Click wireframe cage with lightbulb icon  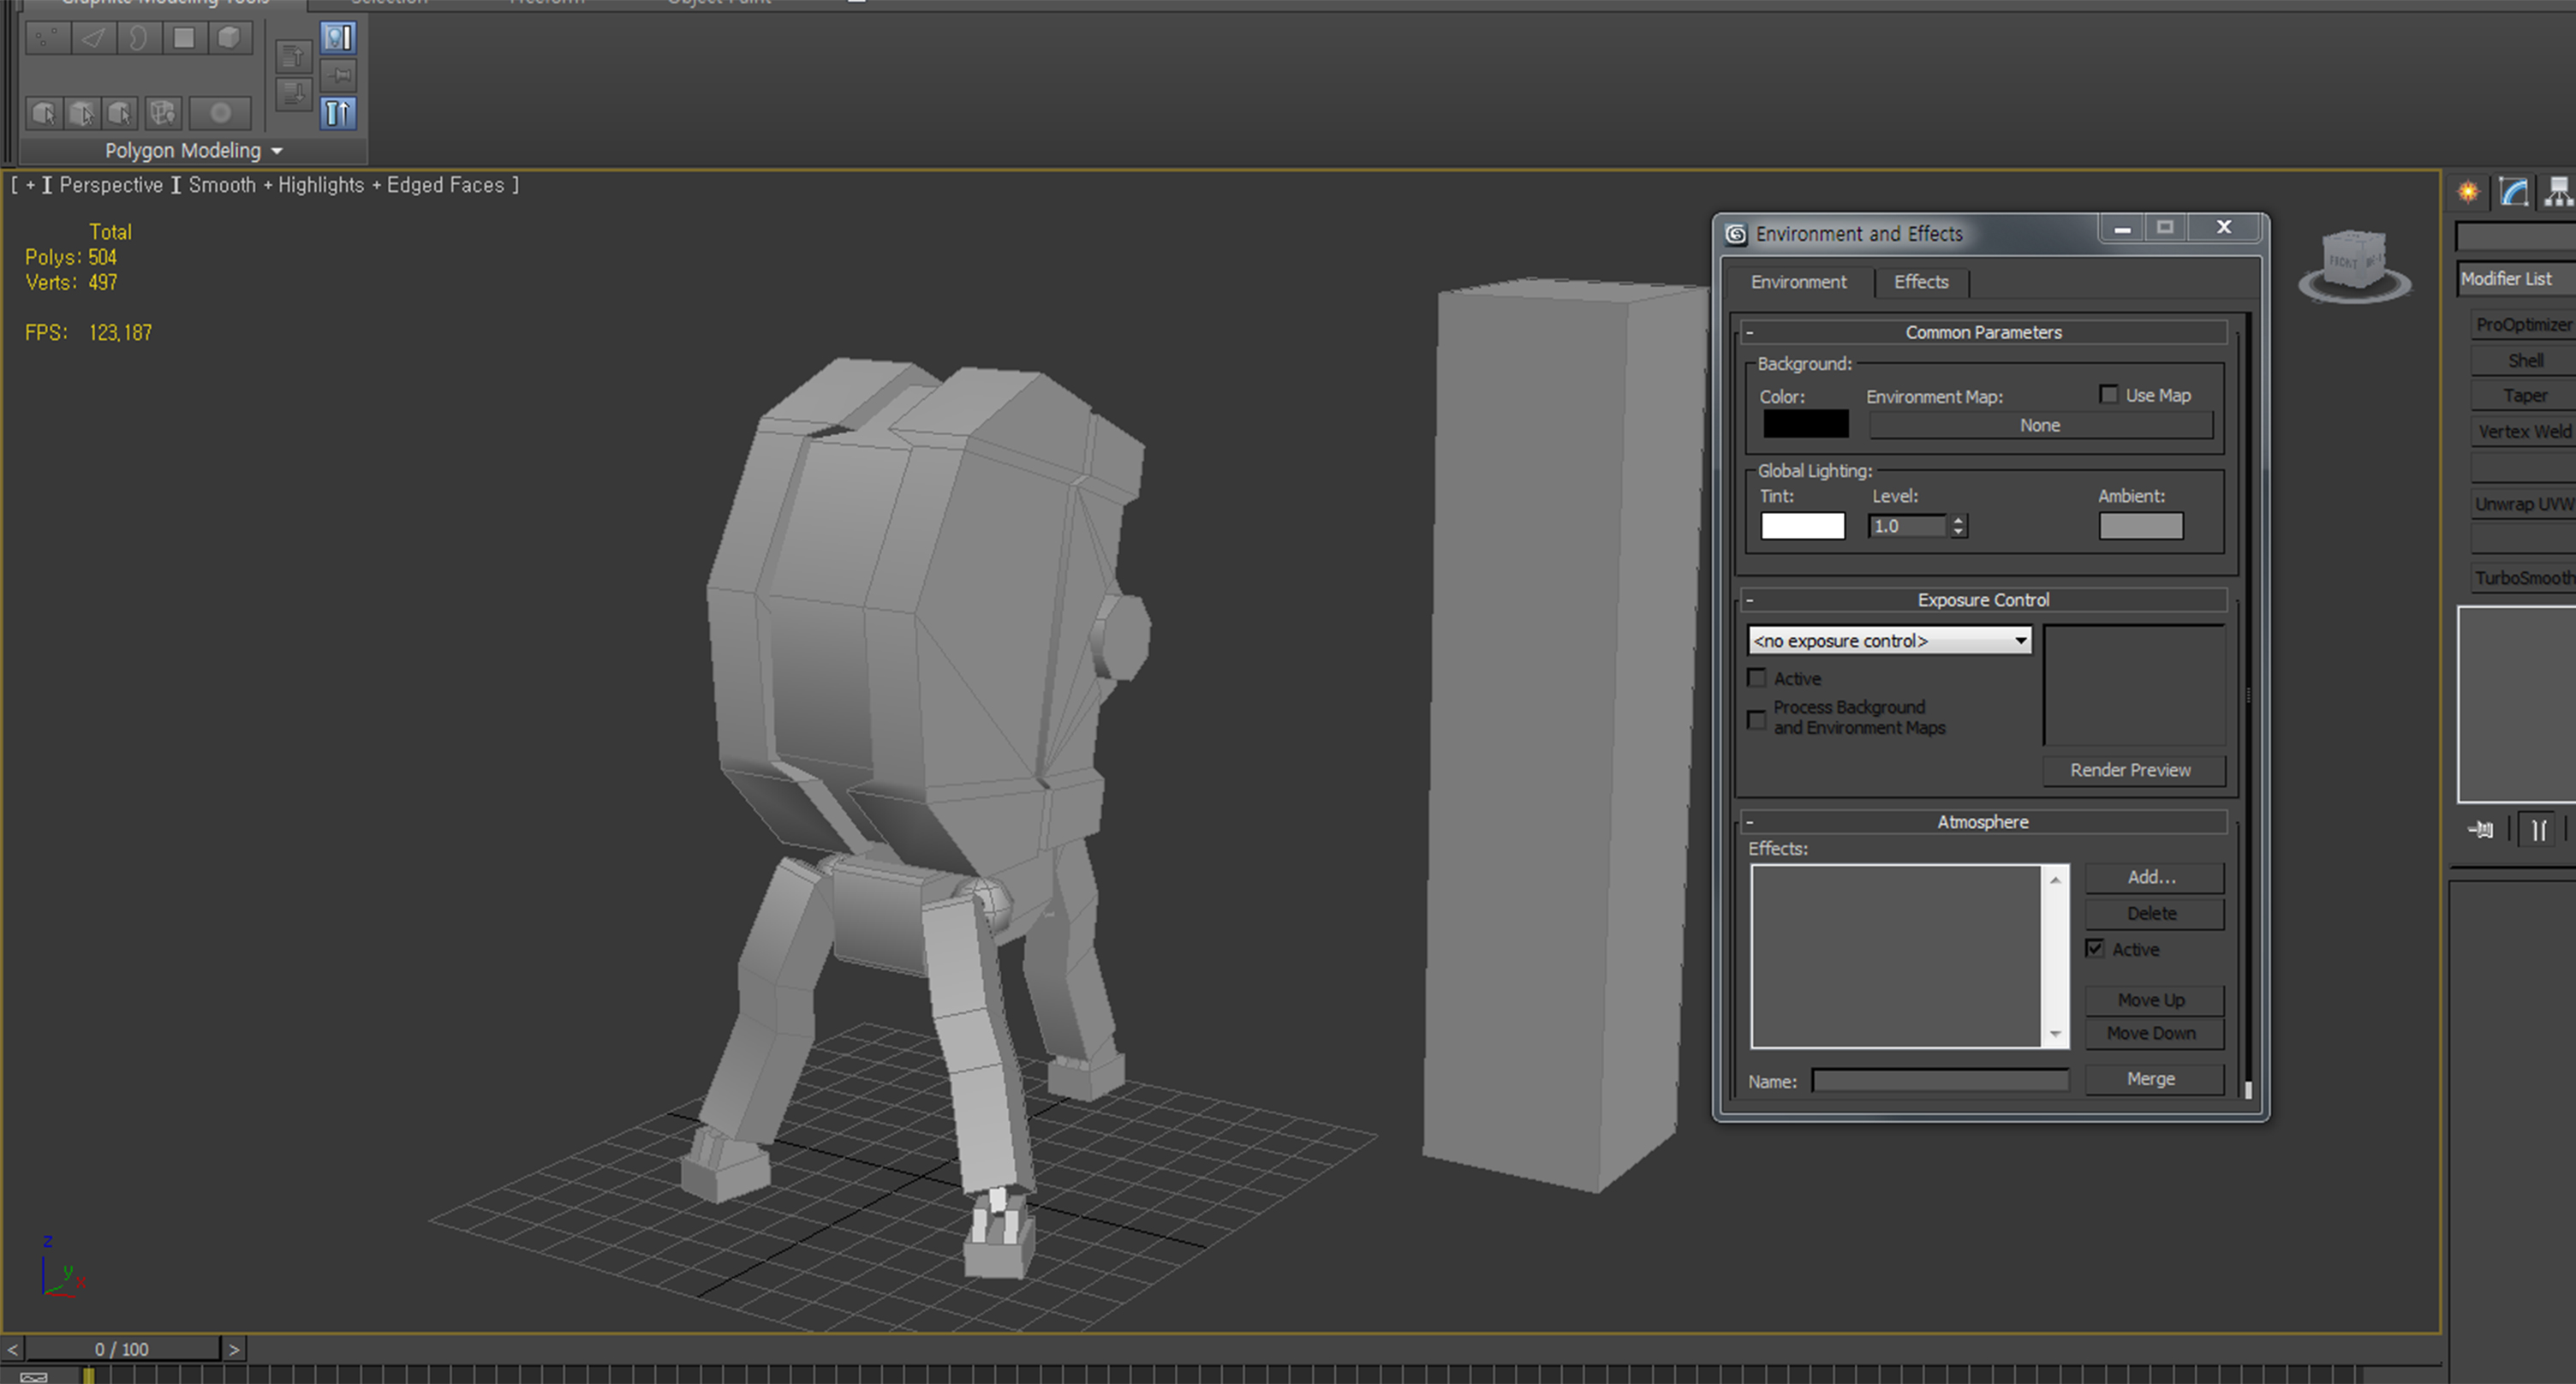162,113
